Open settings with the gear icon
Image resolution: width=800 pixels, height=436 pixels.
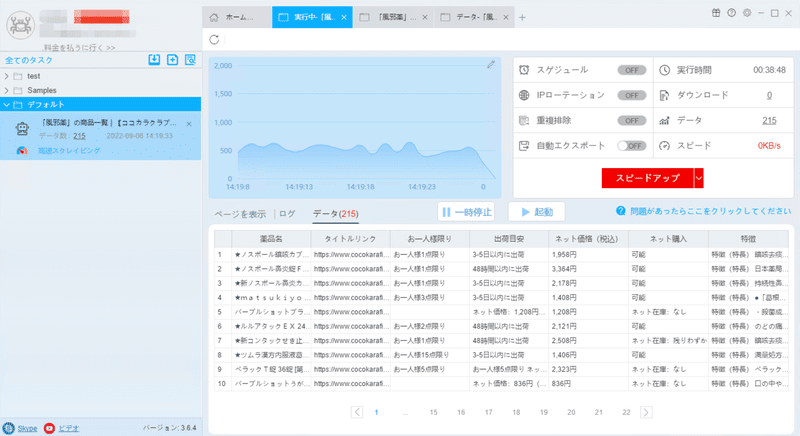pyautogui.click(x=747, y=13)
